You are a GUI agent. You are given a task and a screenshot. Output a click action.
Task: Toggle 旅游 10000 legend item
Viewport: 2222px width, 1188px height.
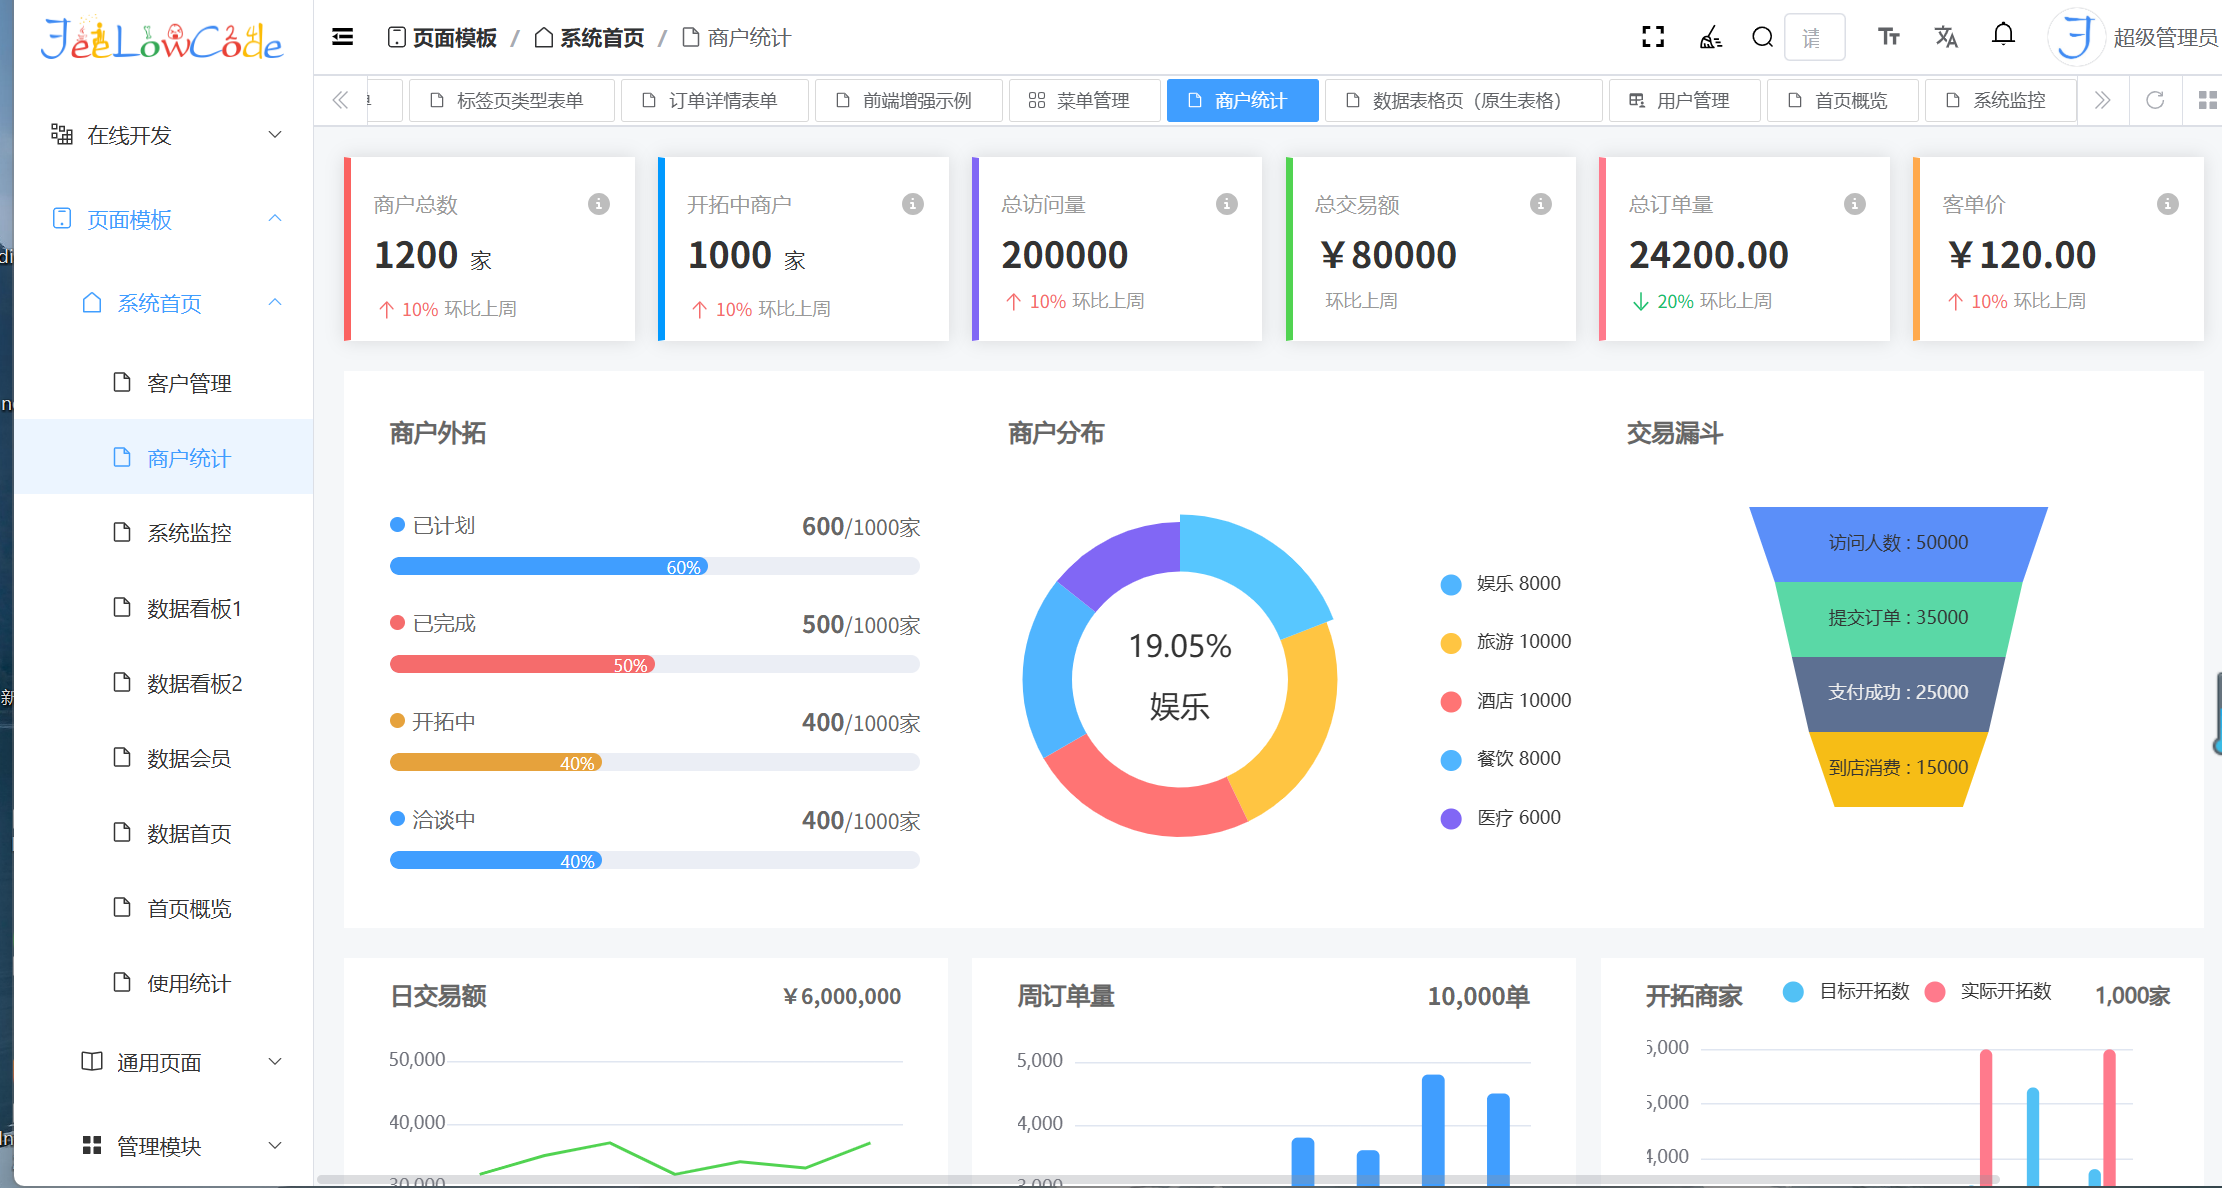tap(1506, 642)
